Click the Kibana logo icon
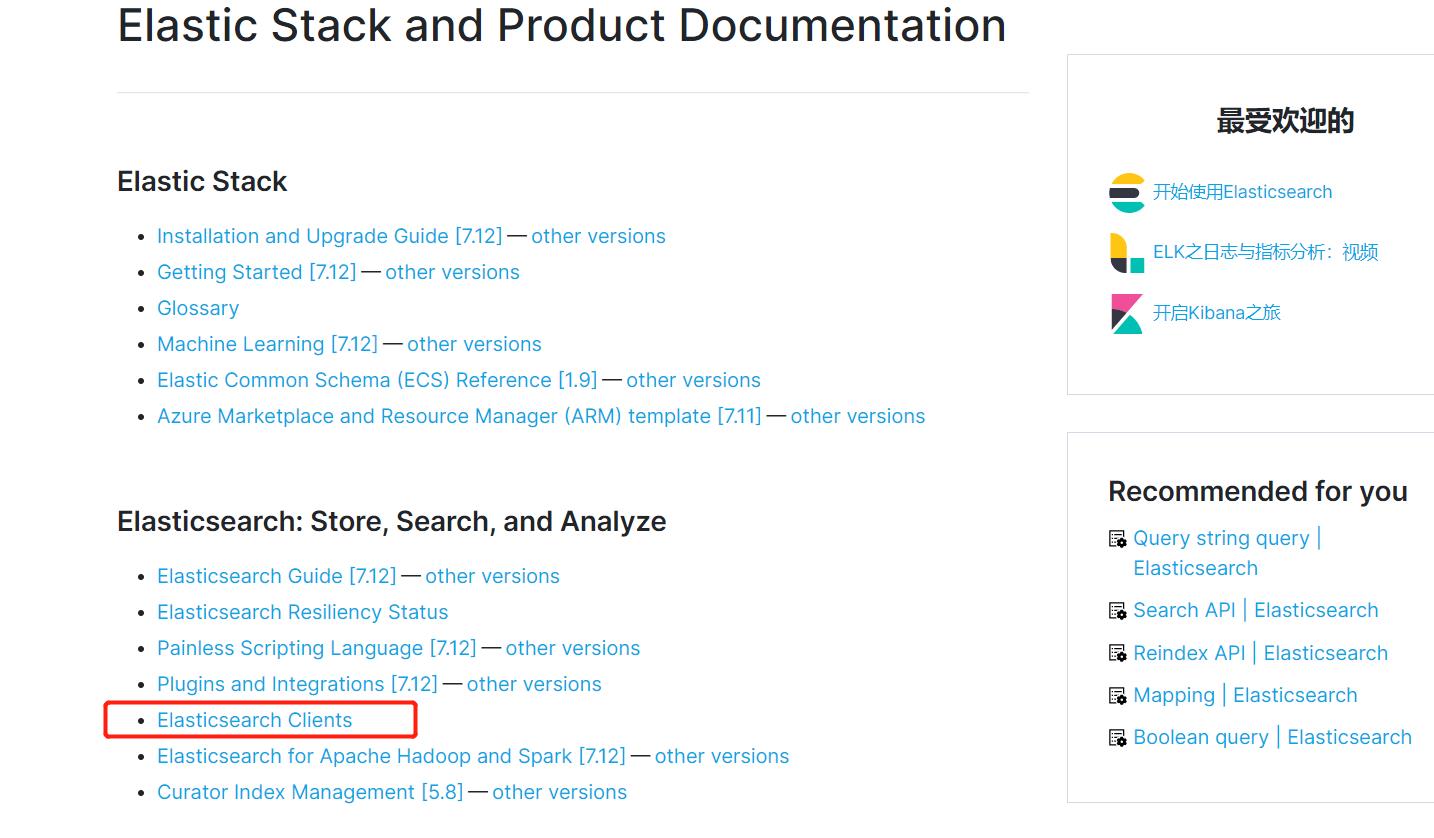1434x838 pixels. coord(1127,313)
